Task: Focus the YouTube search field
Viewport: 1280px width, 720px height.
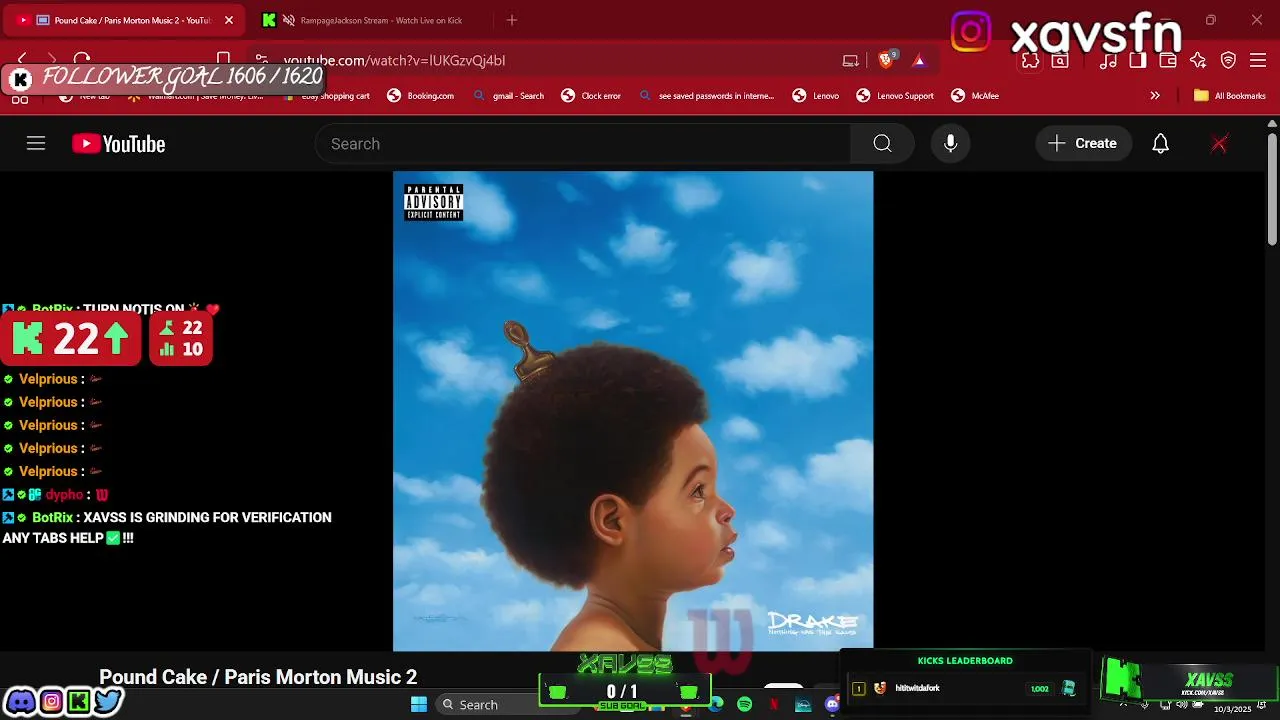Action: 583,144
